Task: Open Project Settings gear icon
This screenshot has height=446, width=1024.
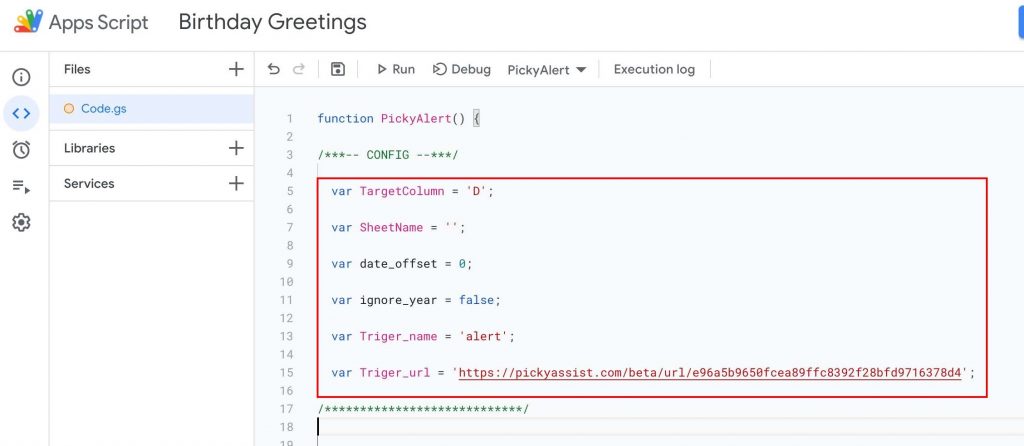Action: (x=22, y=223)
